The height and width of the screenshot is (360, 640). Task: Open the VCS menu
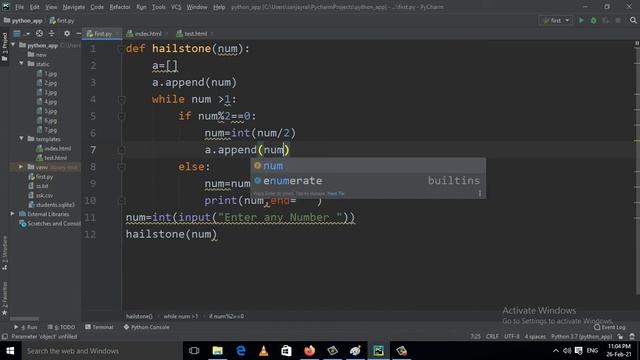176,7
